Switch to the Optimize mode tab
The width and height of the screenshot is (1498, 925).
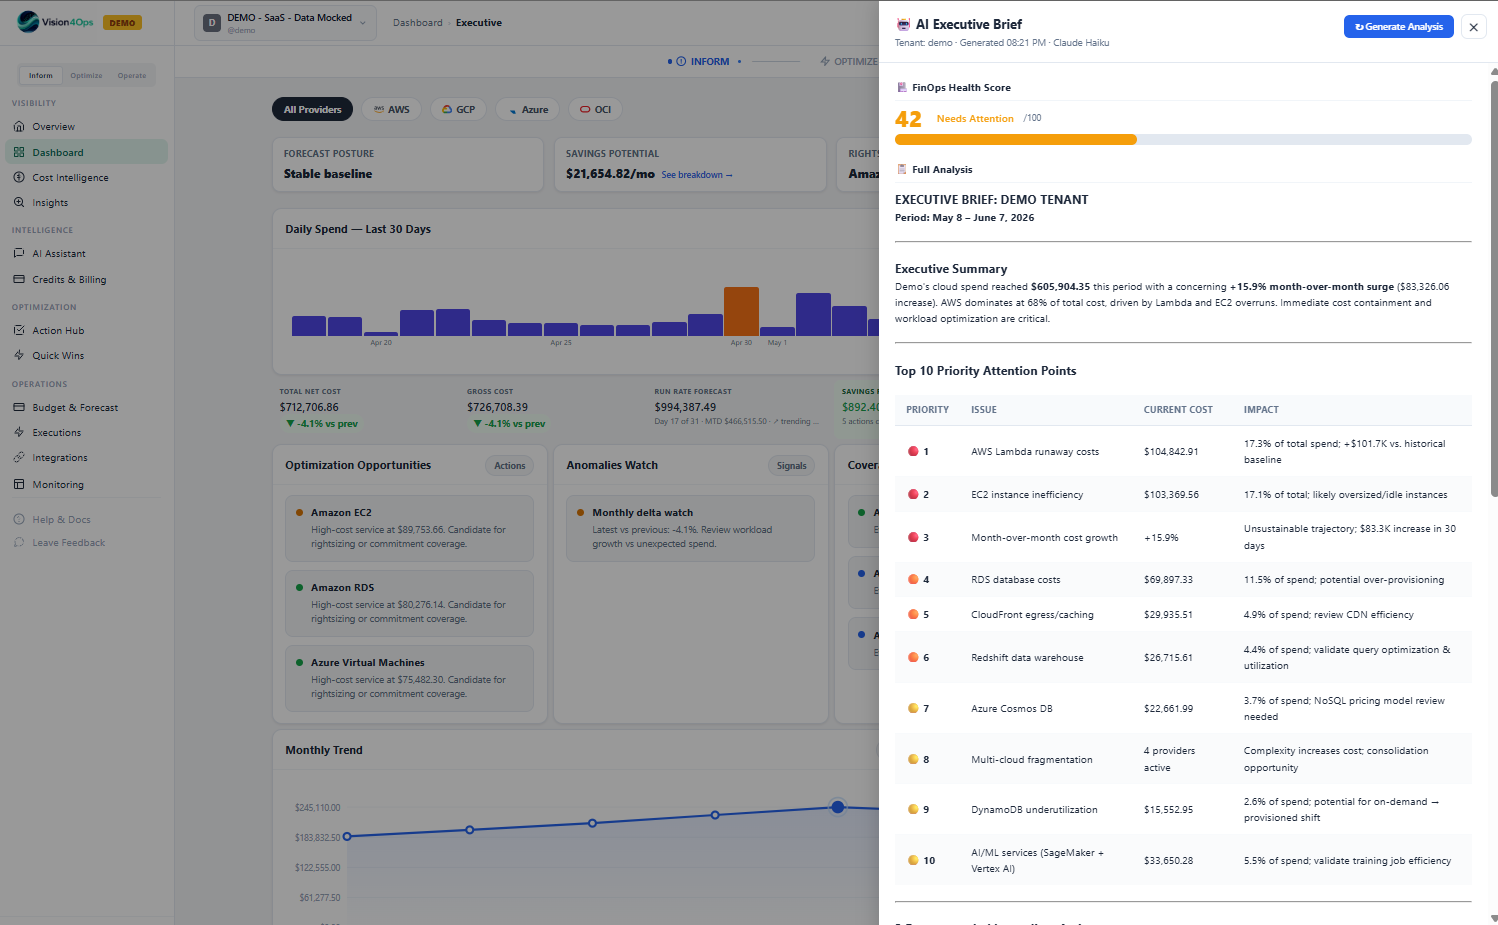pos(86,76)
